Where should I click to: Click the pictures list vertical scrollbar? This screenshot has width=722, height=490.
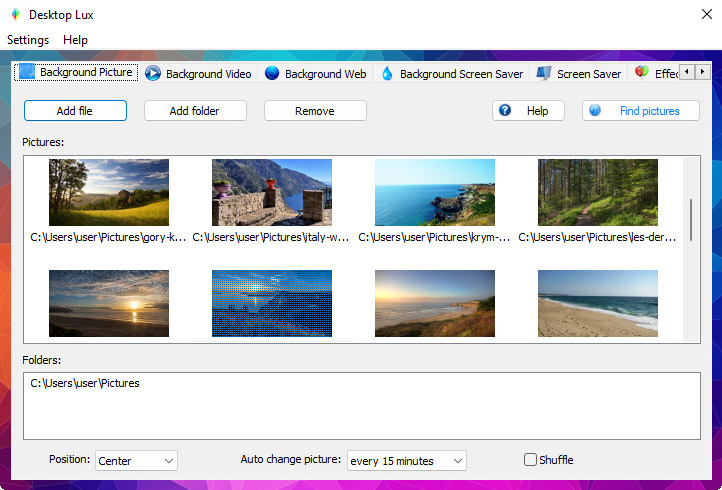691,220
